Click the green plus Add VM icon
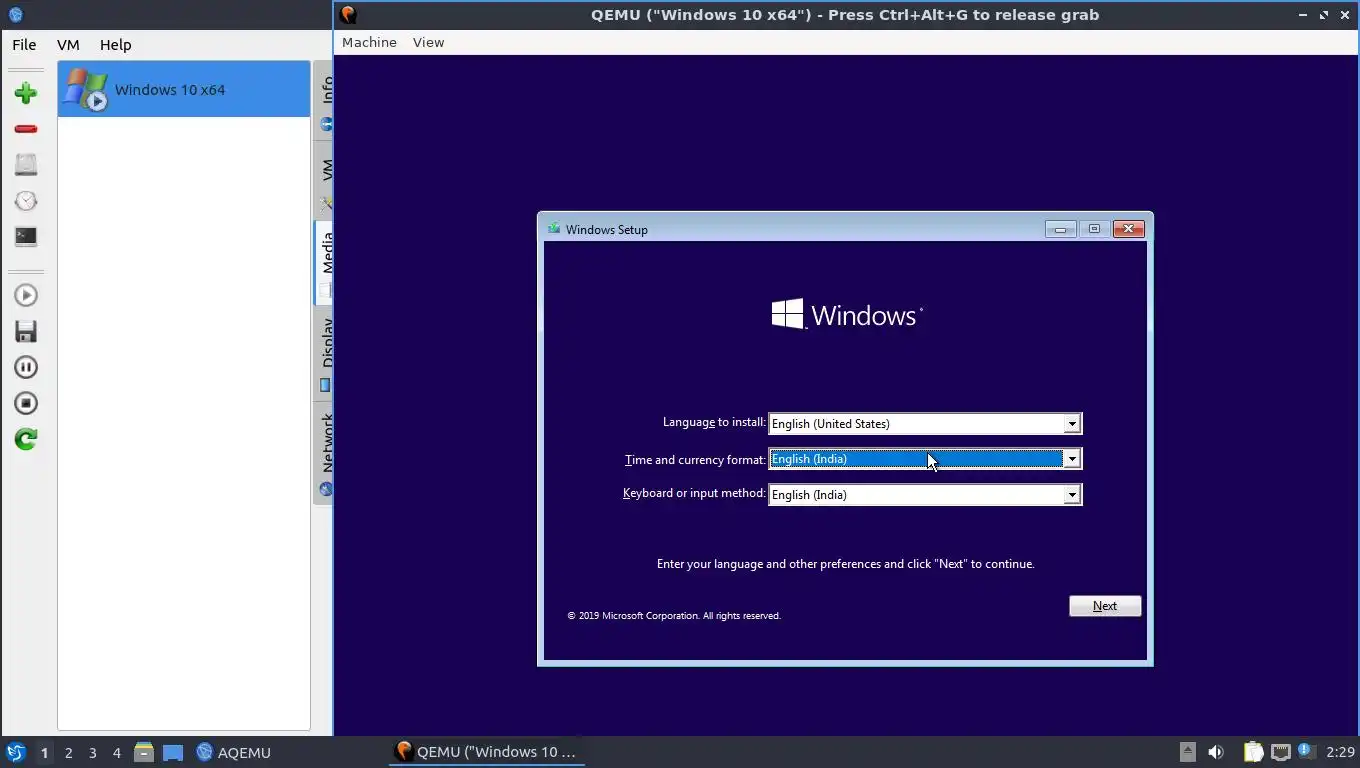 point(26,93)
